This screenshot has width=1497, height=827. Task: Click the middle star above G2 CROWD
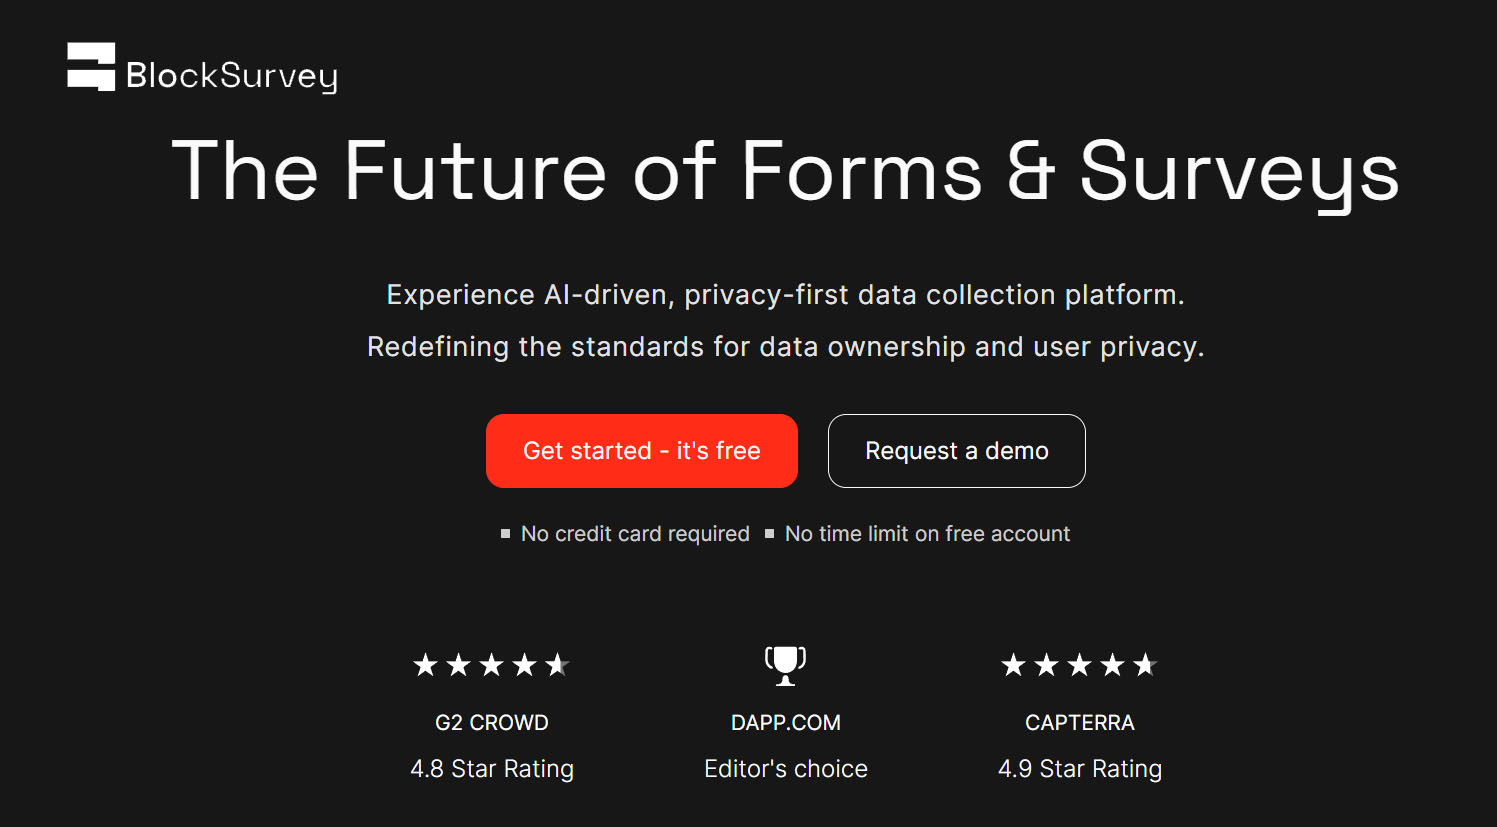[x=492, y=665]
